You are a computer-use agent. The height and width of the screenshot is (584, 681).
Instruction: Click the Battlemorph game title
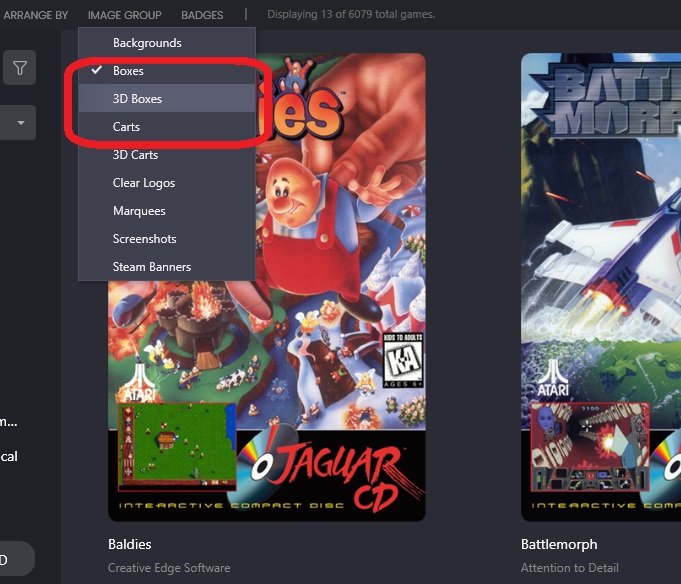click(x=559, y=544)
